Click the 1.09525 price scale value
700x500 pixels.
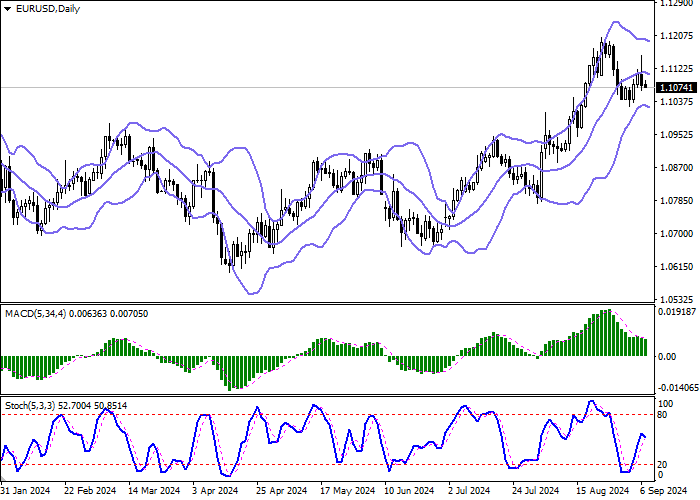tap(676, 135)
